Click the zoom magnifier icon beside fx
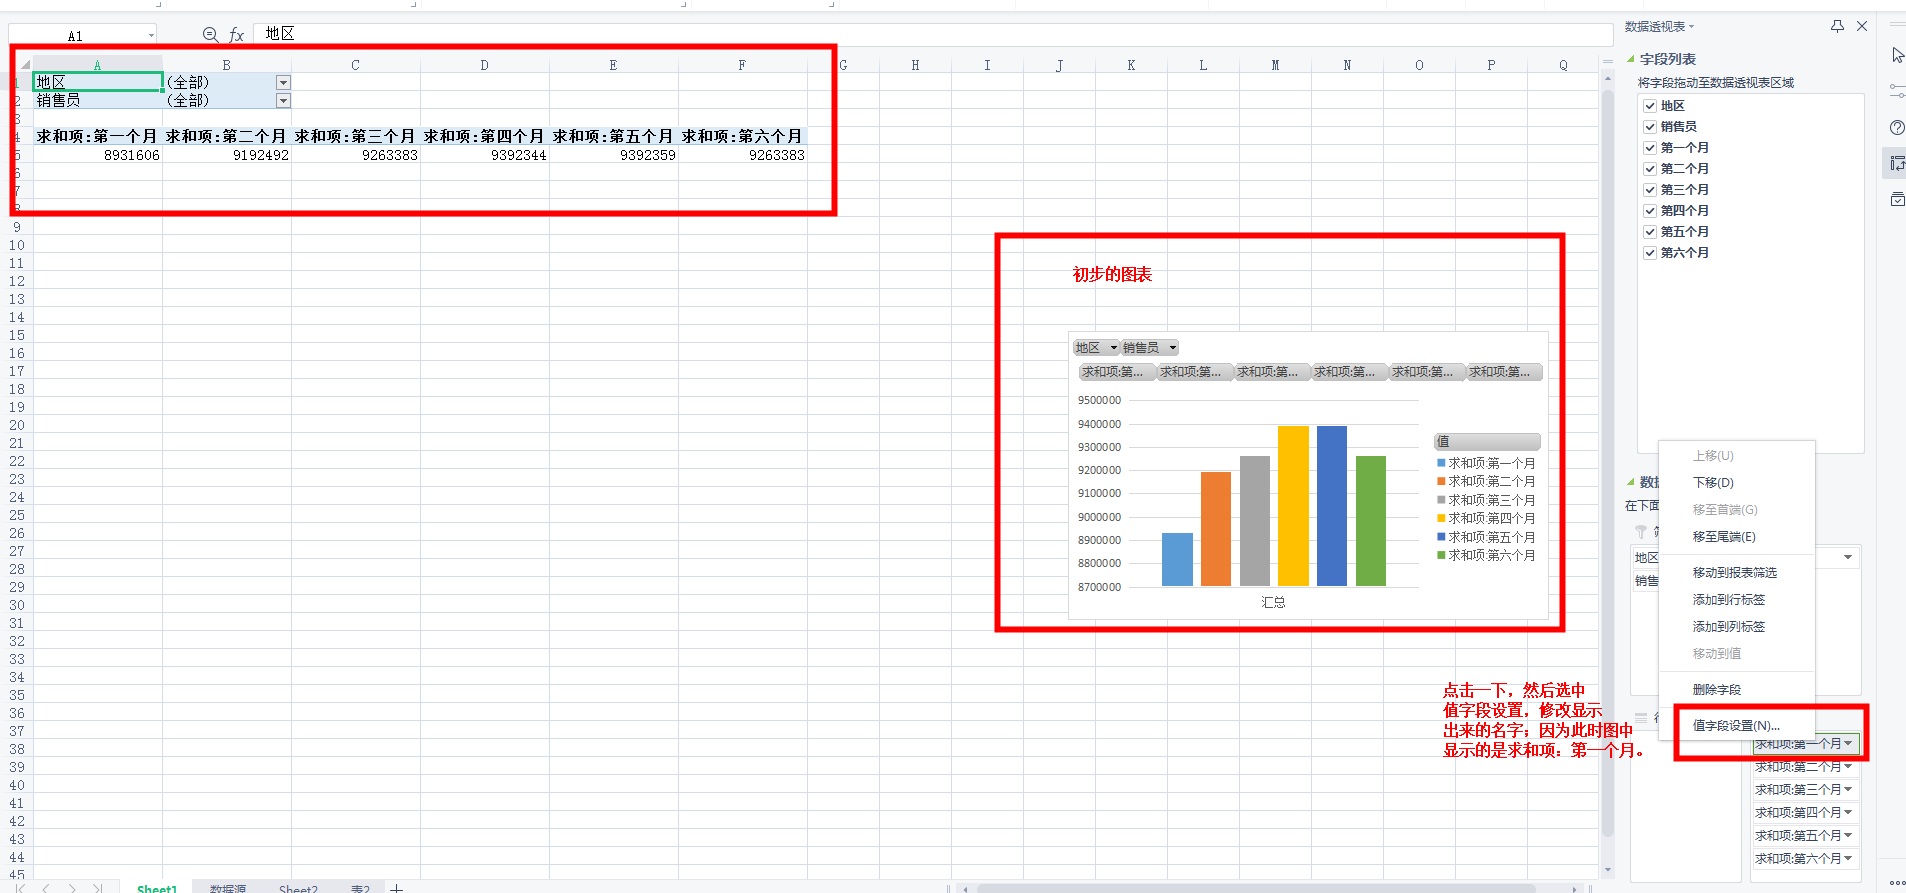 click(x=210, y=35)
